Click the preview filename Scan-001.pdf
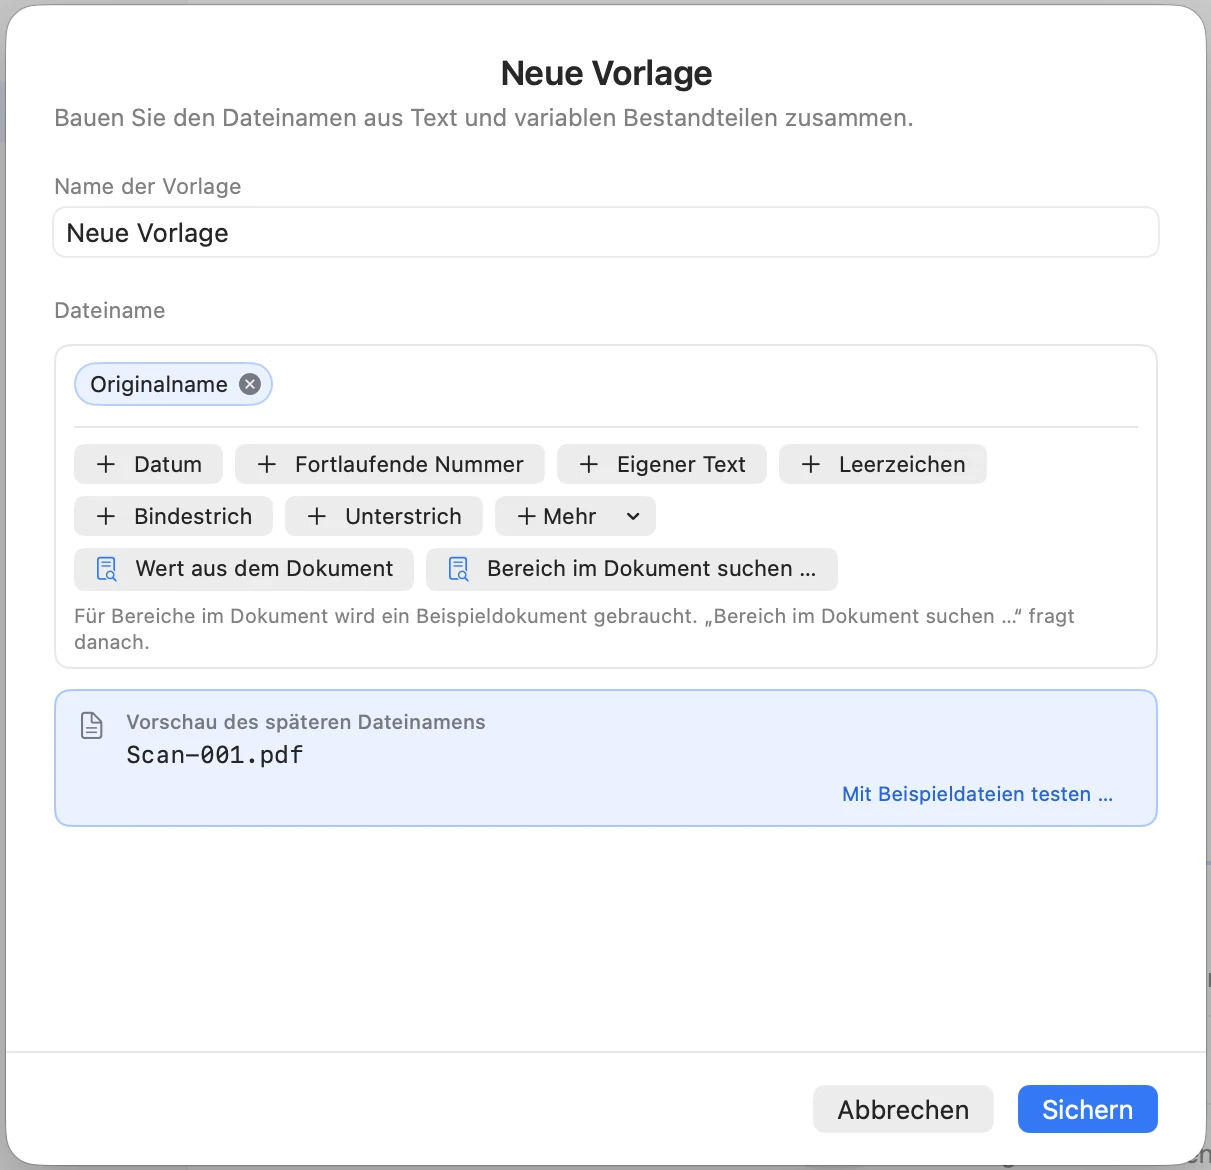Screen dimensions: 1211x1170 pos(215,755)
